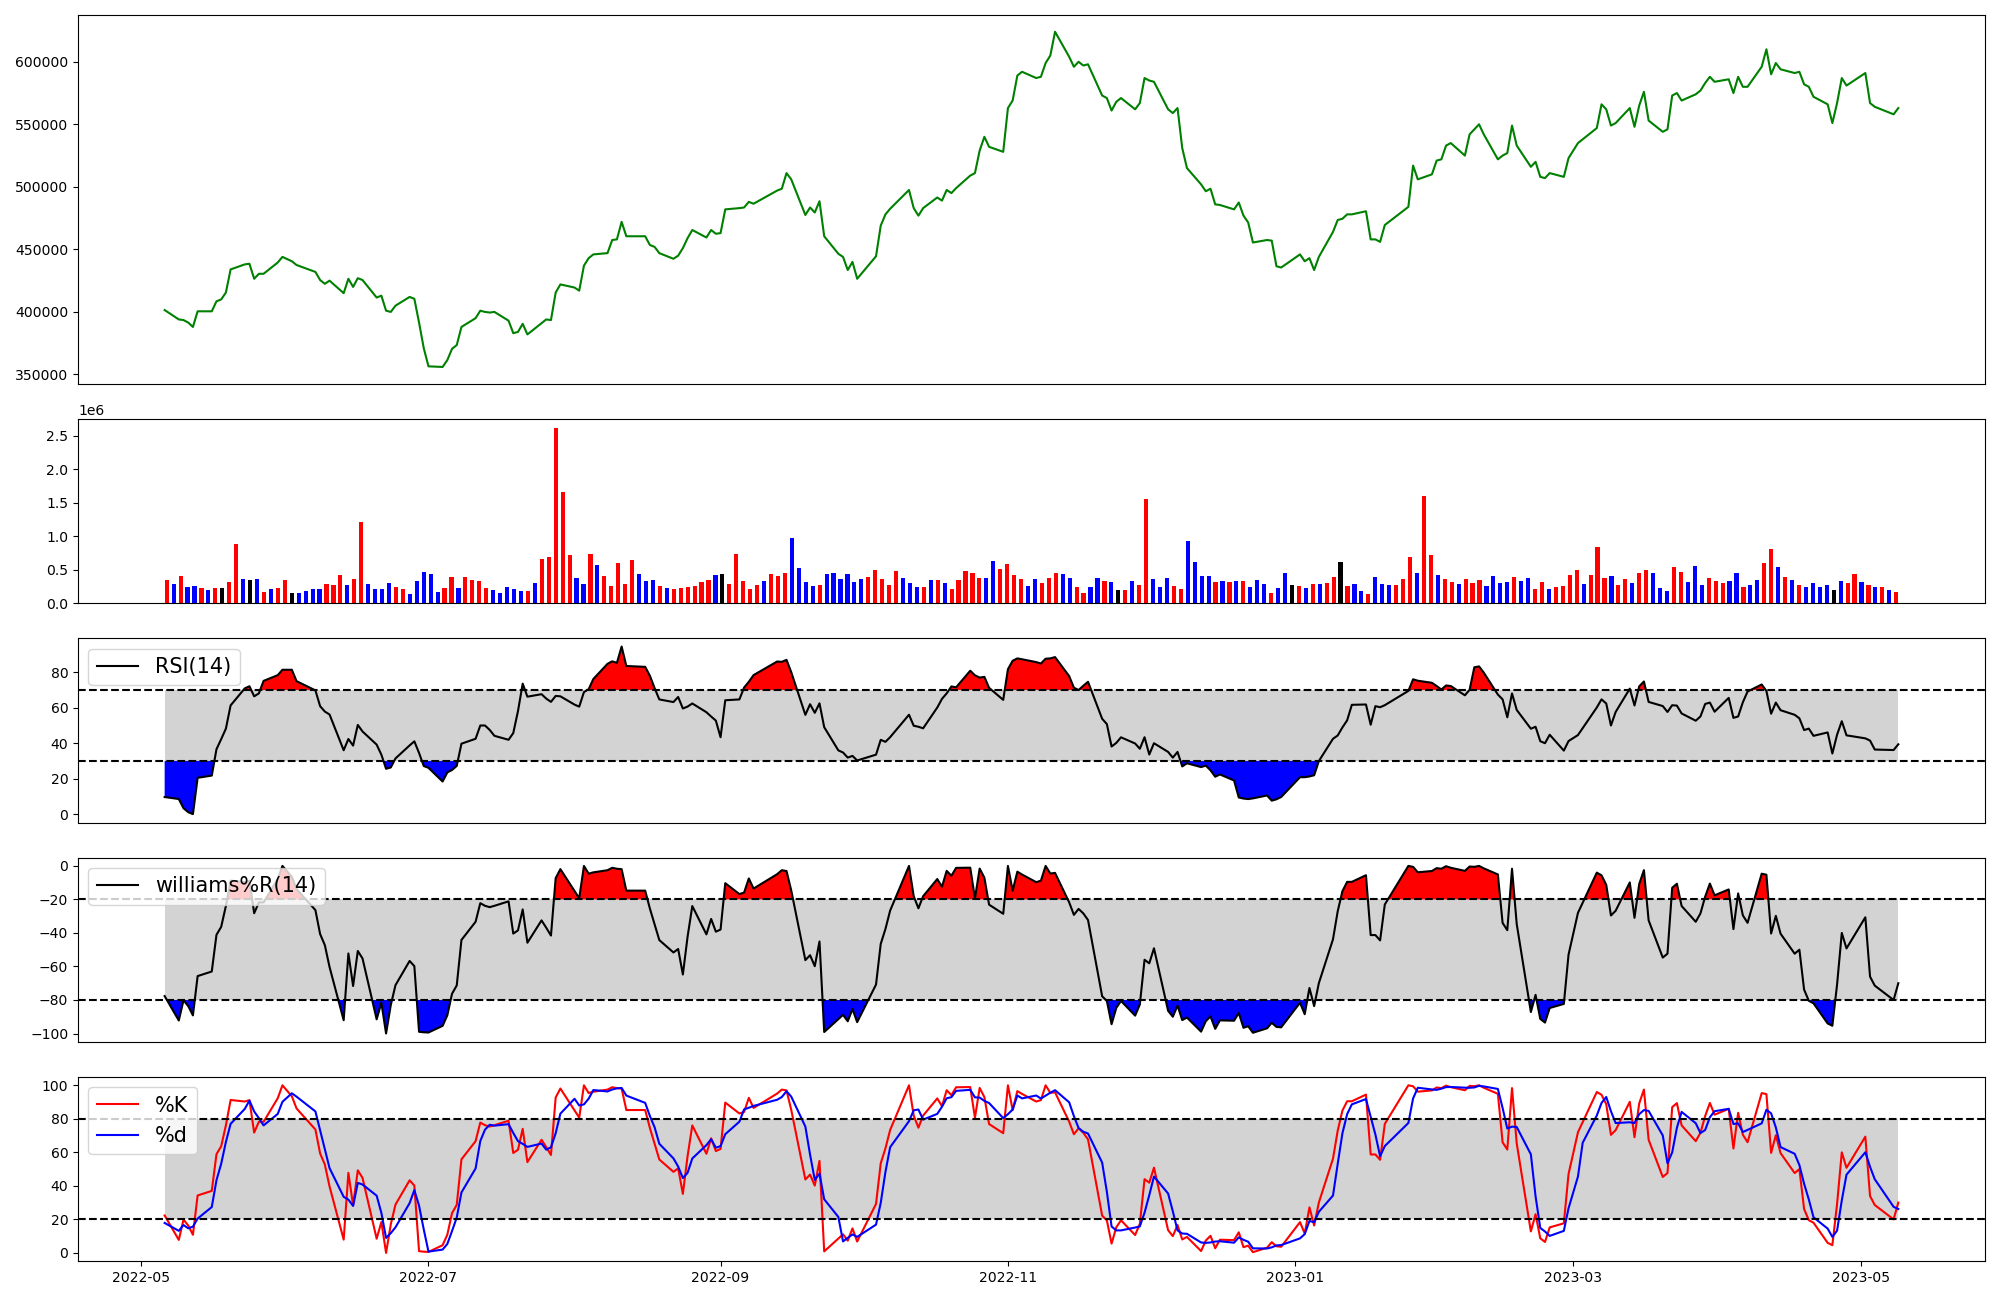Select the 2023-01 date tick label
Image resolution: width=2000 pixels, height=1300 pixels.
[x=1295, y=1277]
